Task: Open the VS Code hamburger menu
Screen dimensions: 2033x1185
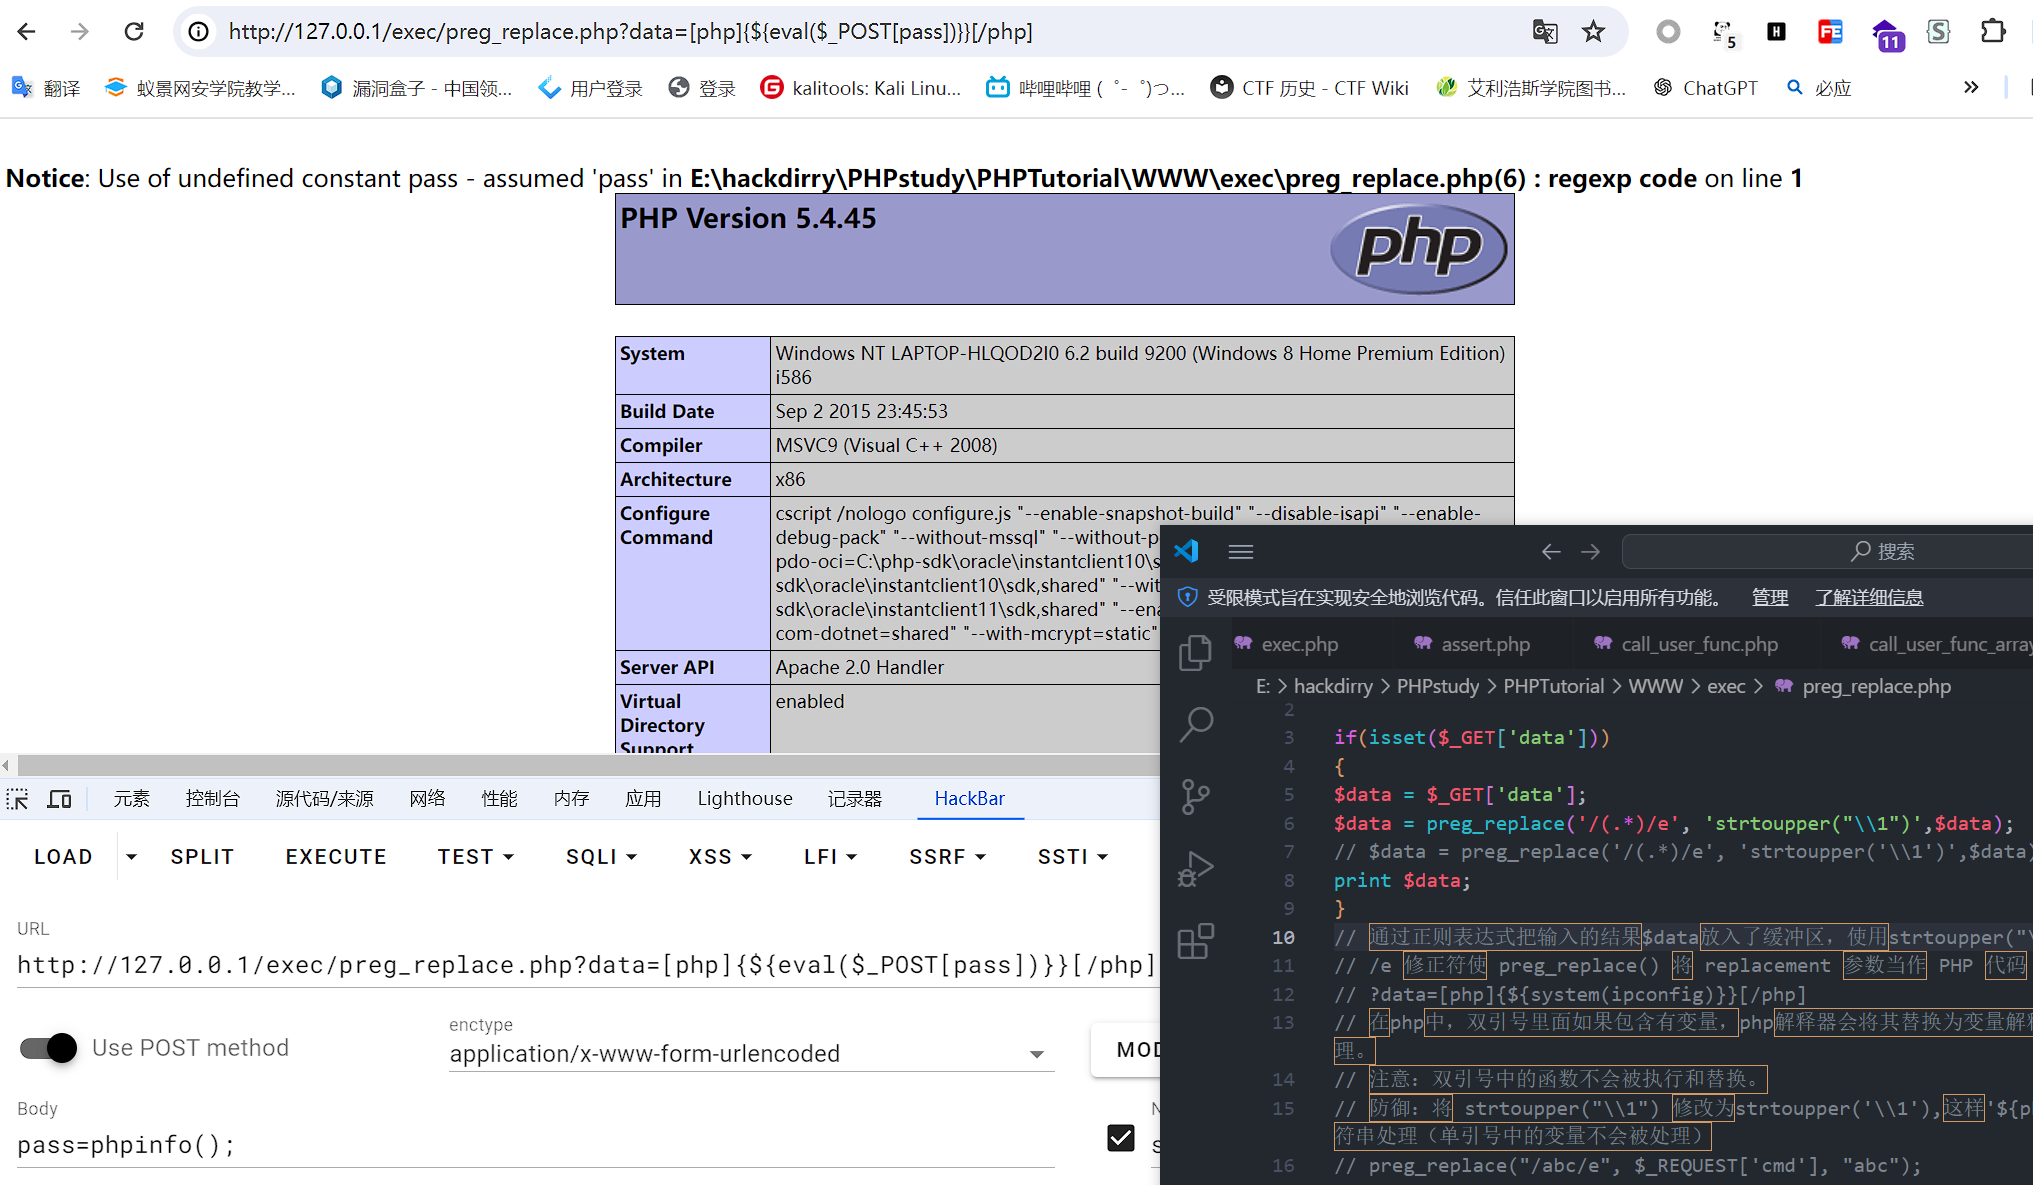Action: pos(1241,551)
